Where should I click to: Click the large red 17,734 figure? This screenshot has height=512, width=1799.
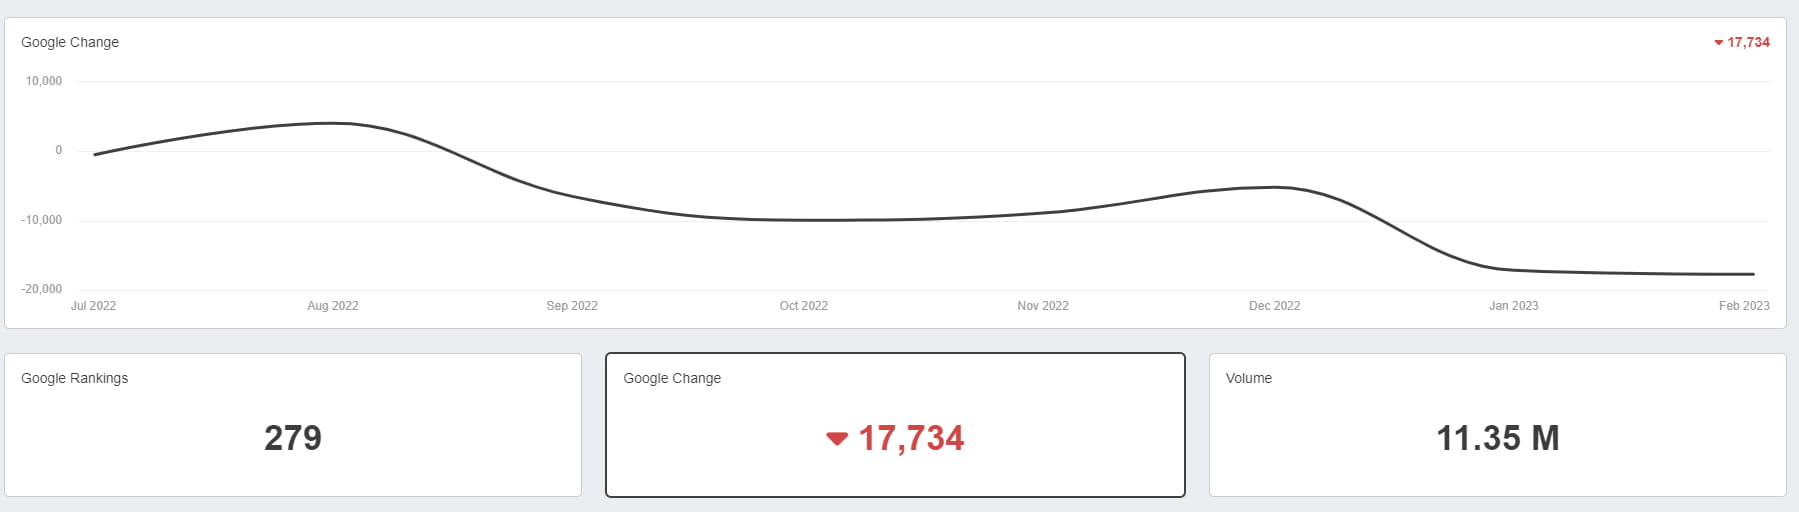[911, 438]
